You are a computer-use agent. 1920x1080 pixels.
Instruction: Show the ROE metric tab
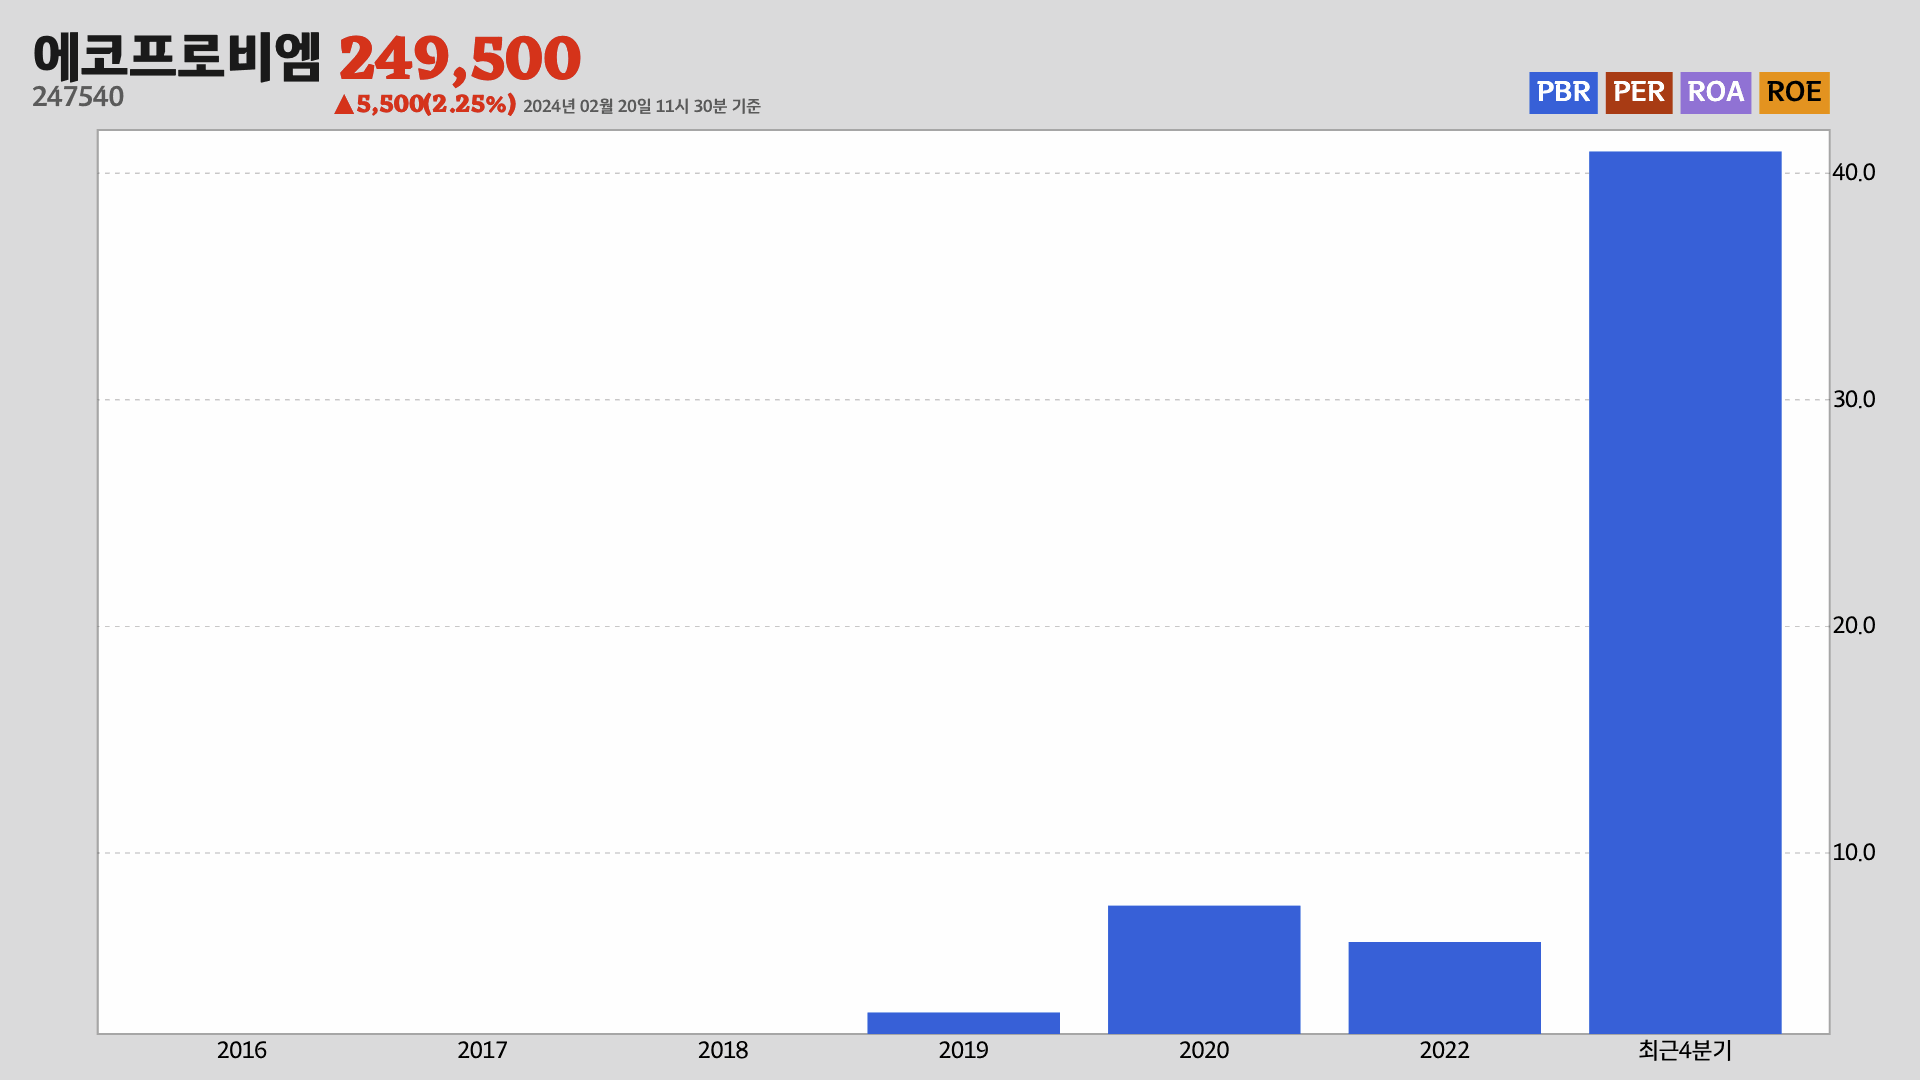pos(1794,92)
